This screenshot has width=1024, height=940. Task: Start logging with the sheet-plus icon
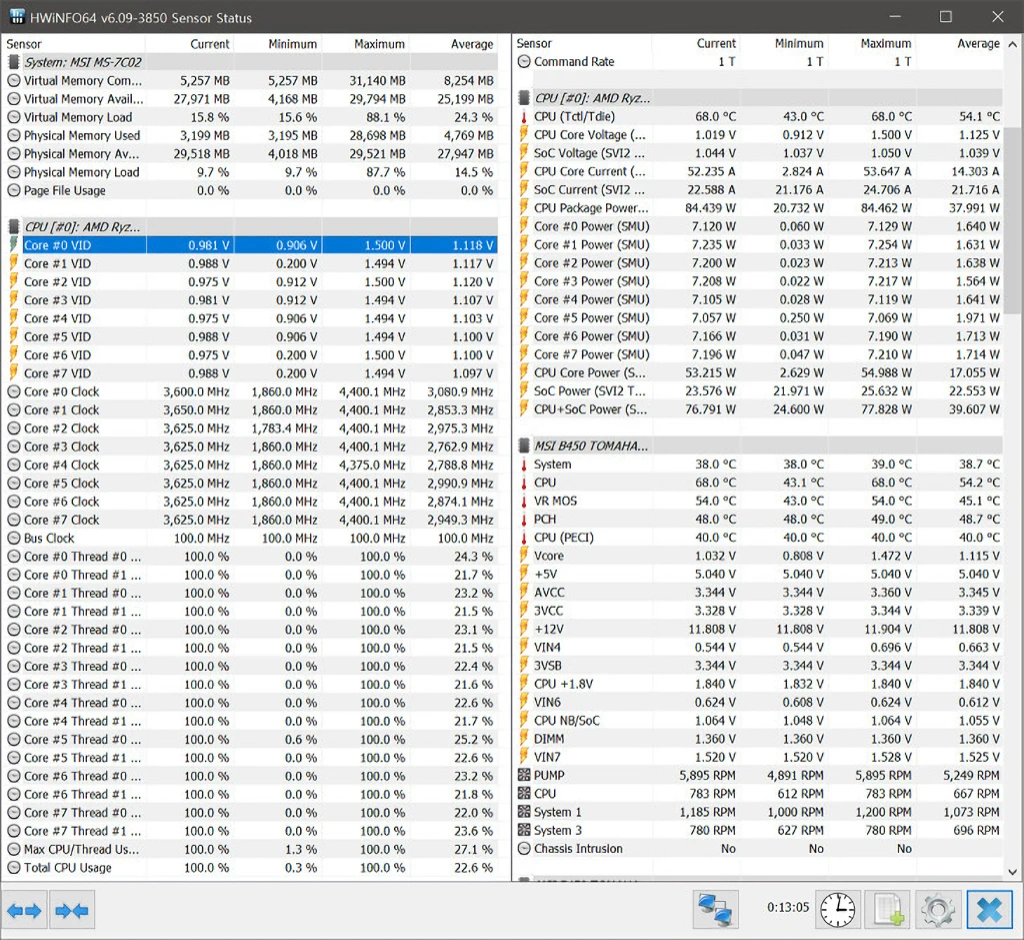(888, 909)
